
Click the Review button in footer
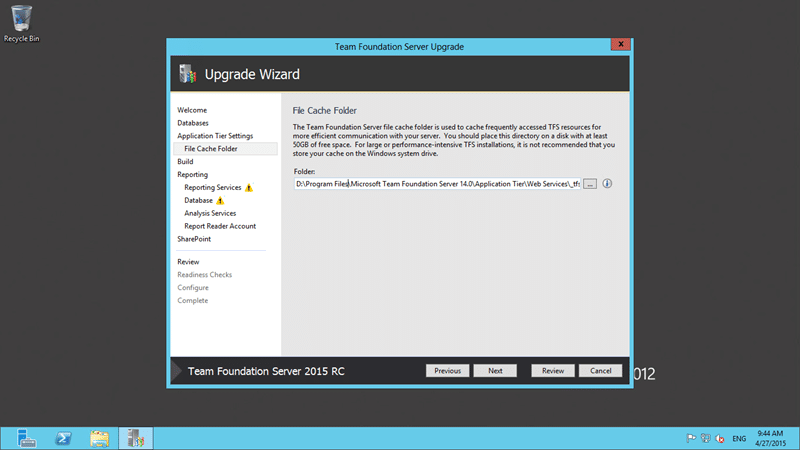(553, 371)
